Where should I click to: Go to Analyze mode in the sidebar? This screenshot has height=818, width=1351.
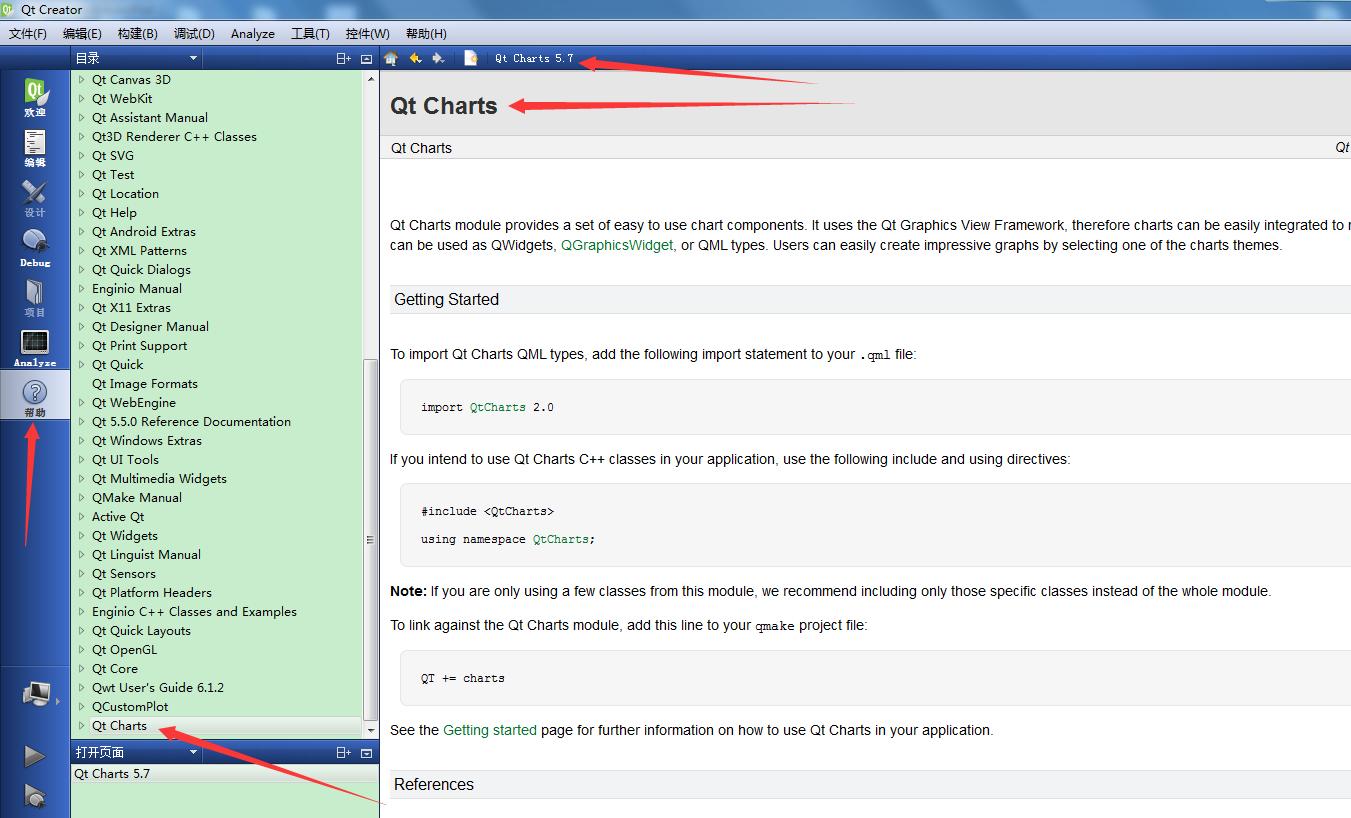tap(35, 347)
